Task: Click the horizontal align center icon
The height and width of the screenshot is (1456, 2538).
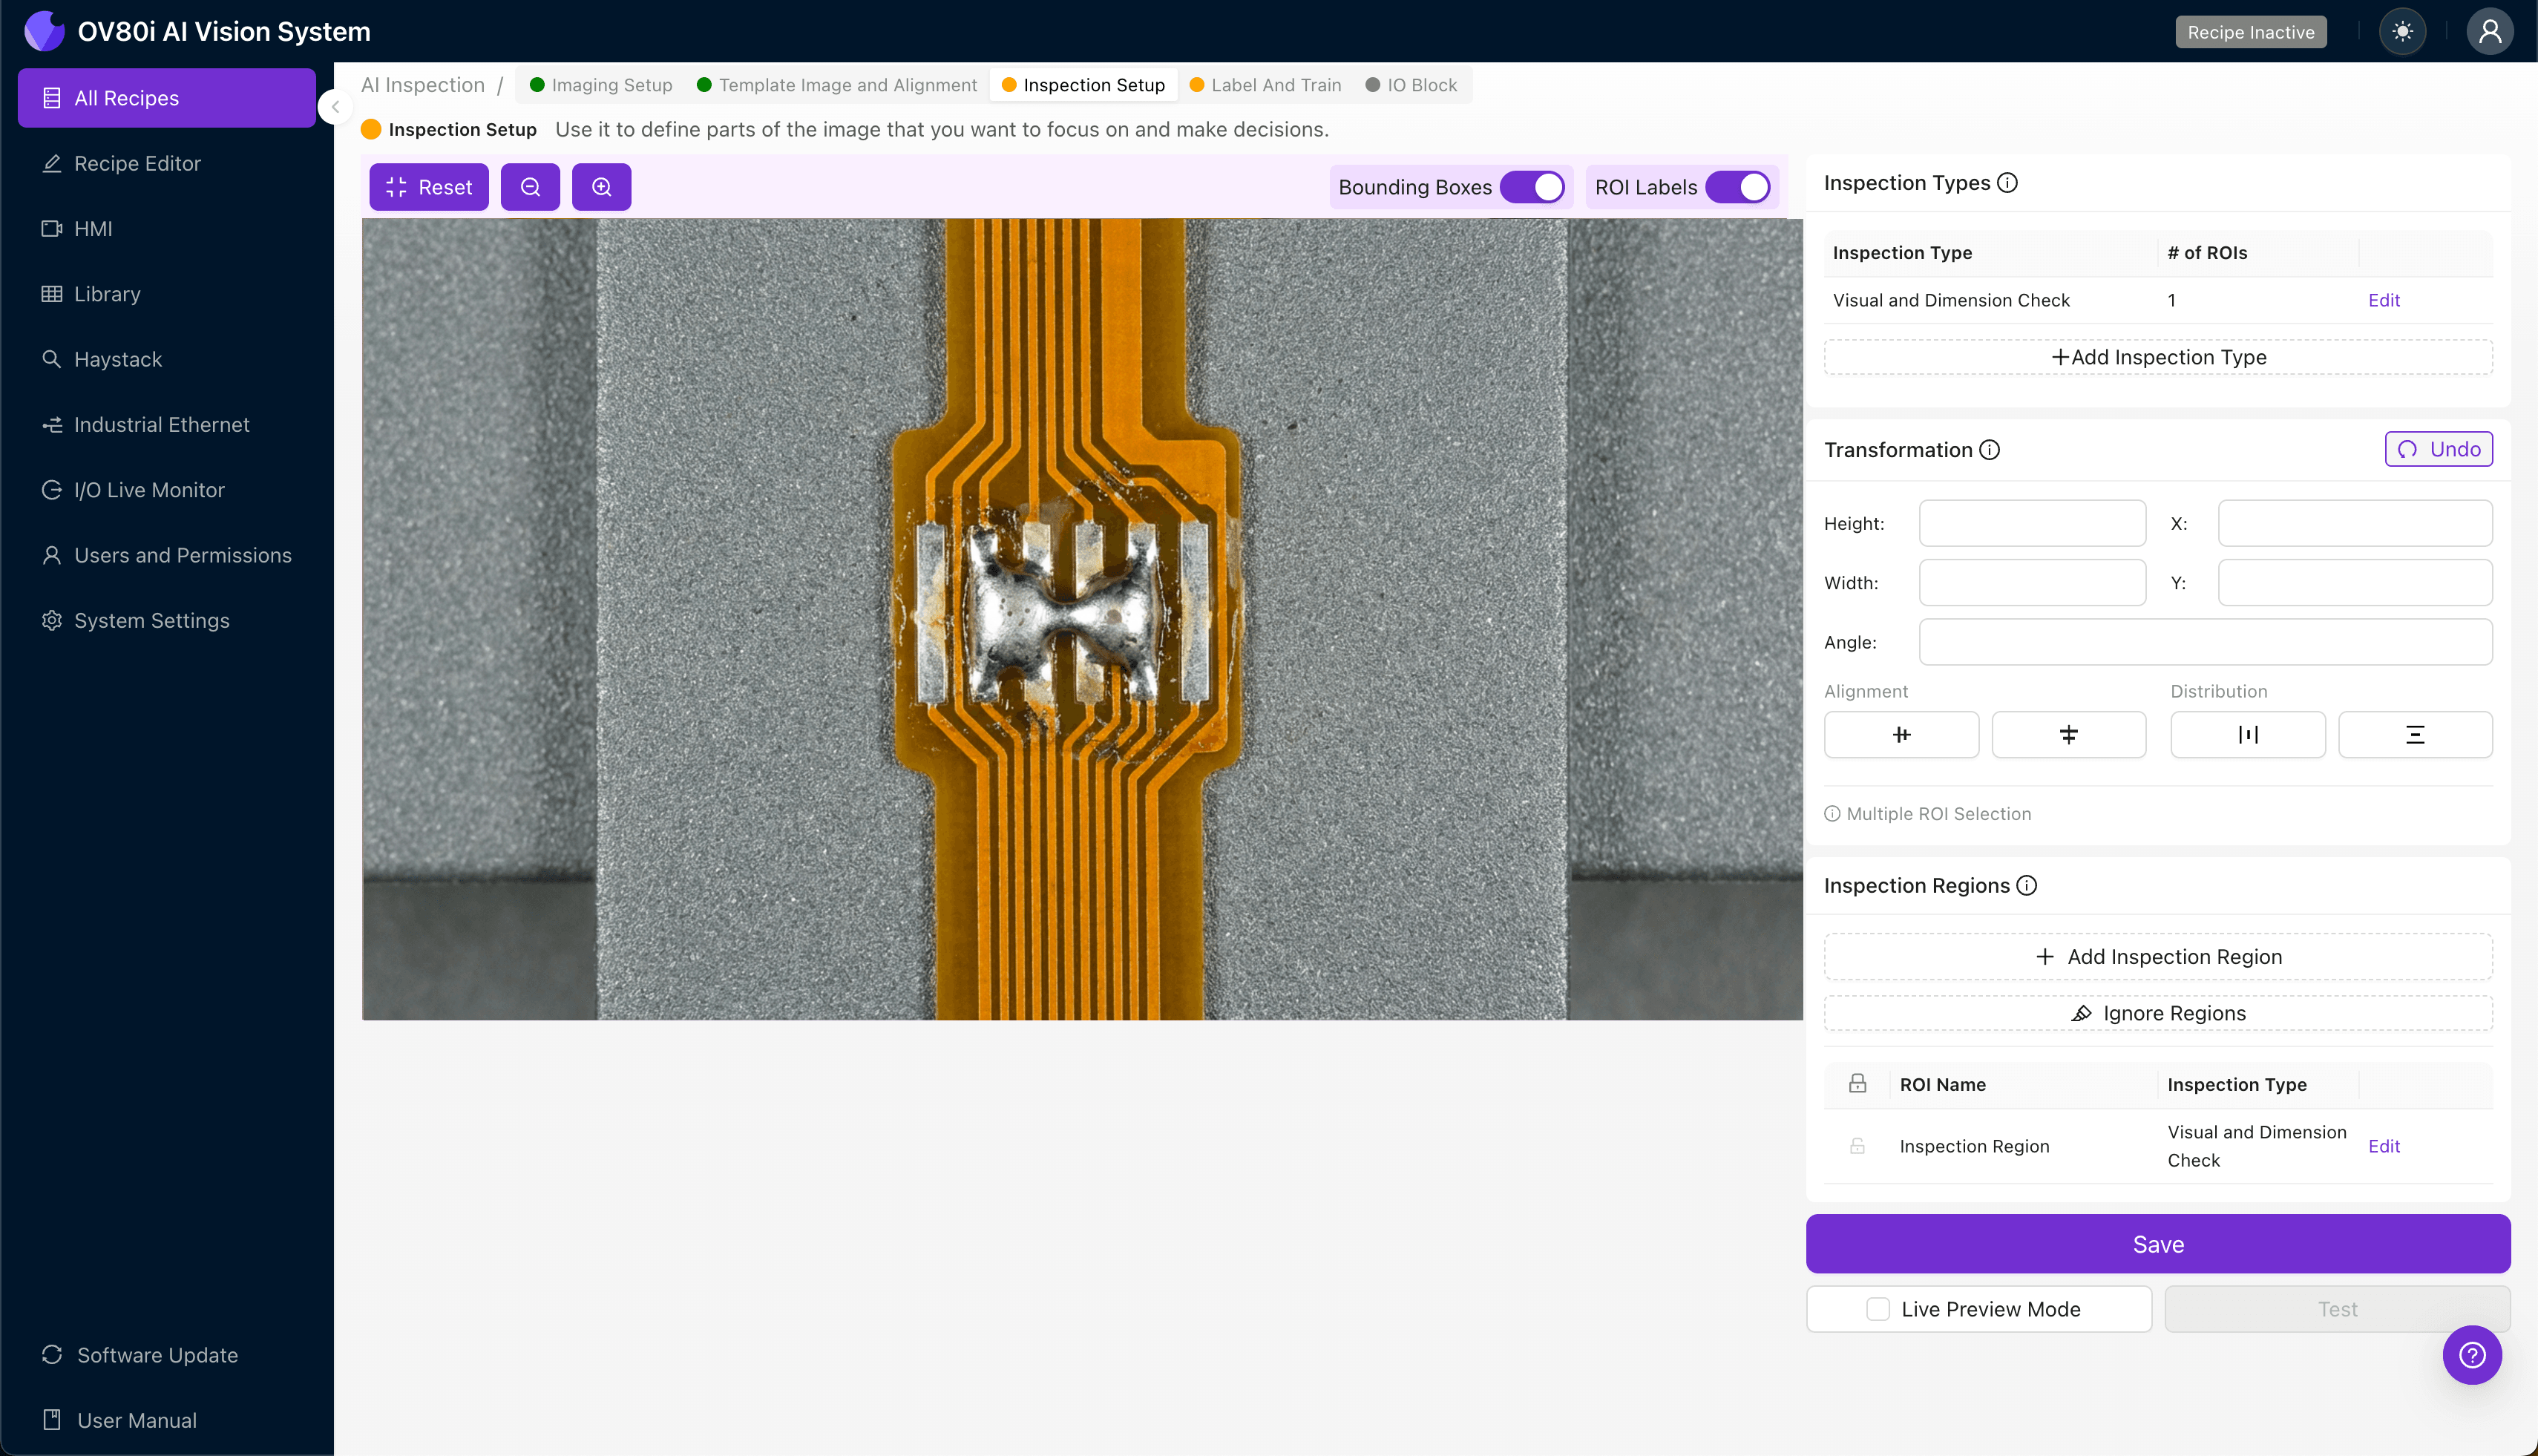Action: [x=1901, y=735]
